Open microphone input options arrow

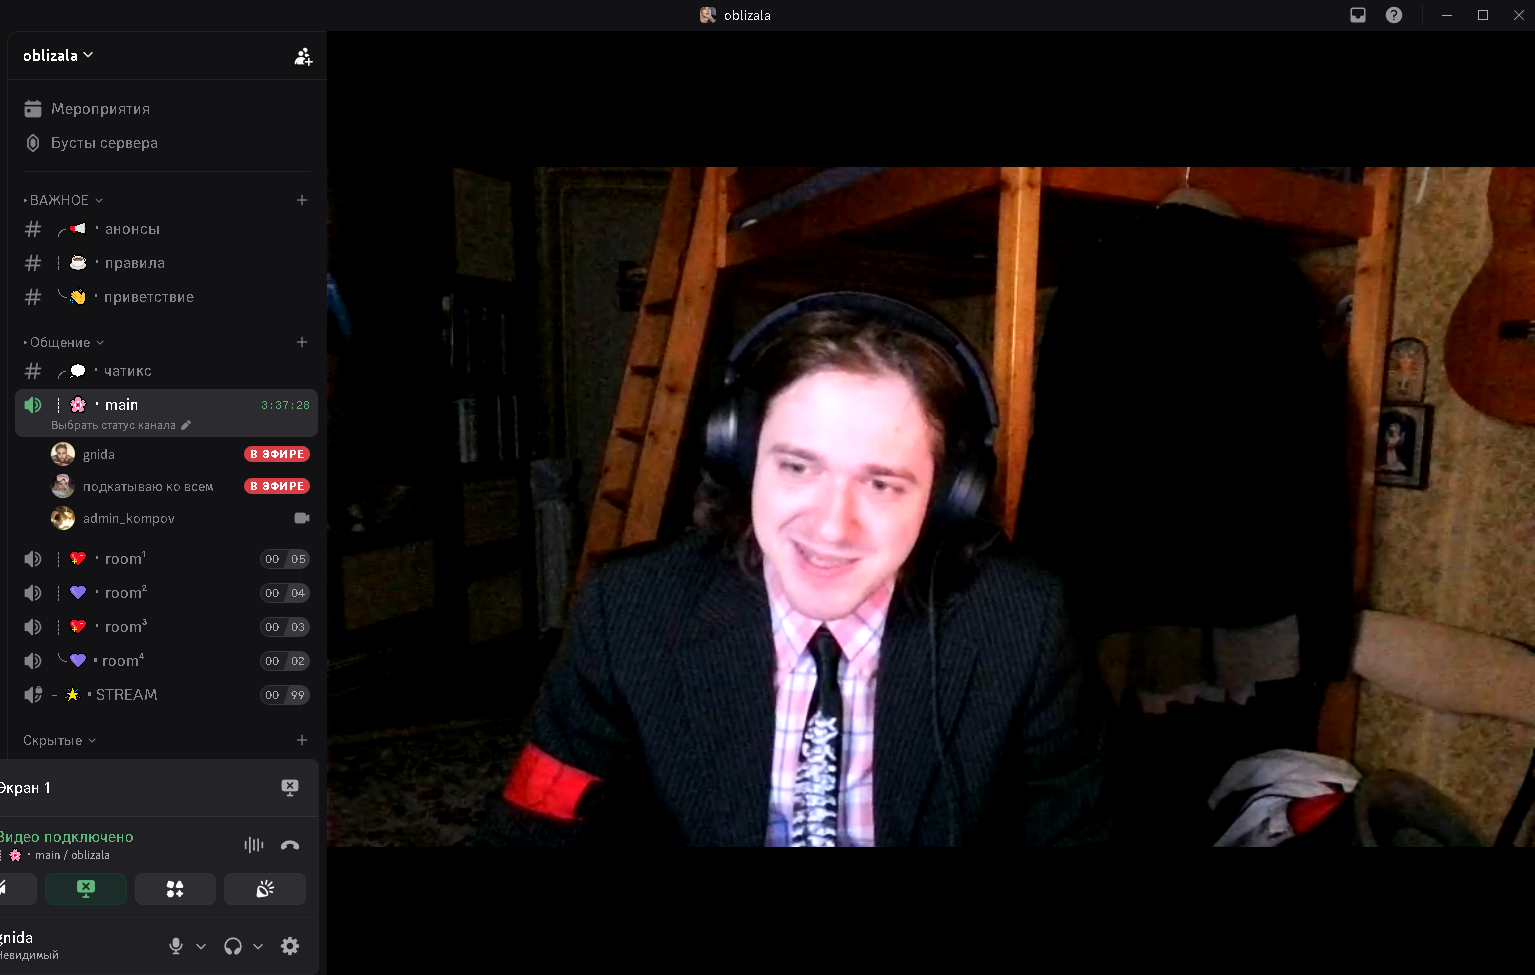(x=201, y=946)
